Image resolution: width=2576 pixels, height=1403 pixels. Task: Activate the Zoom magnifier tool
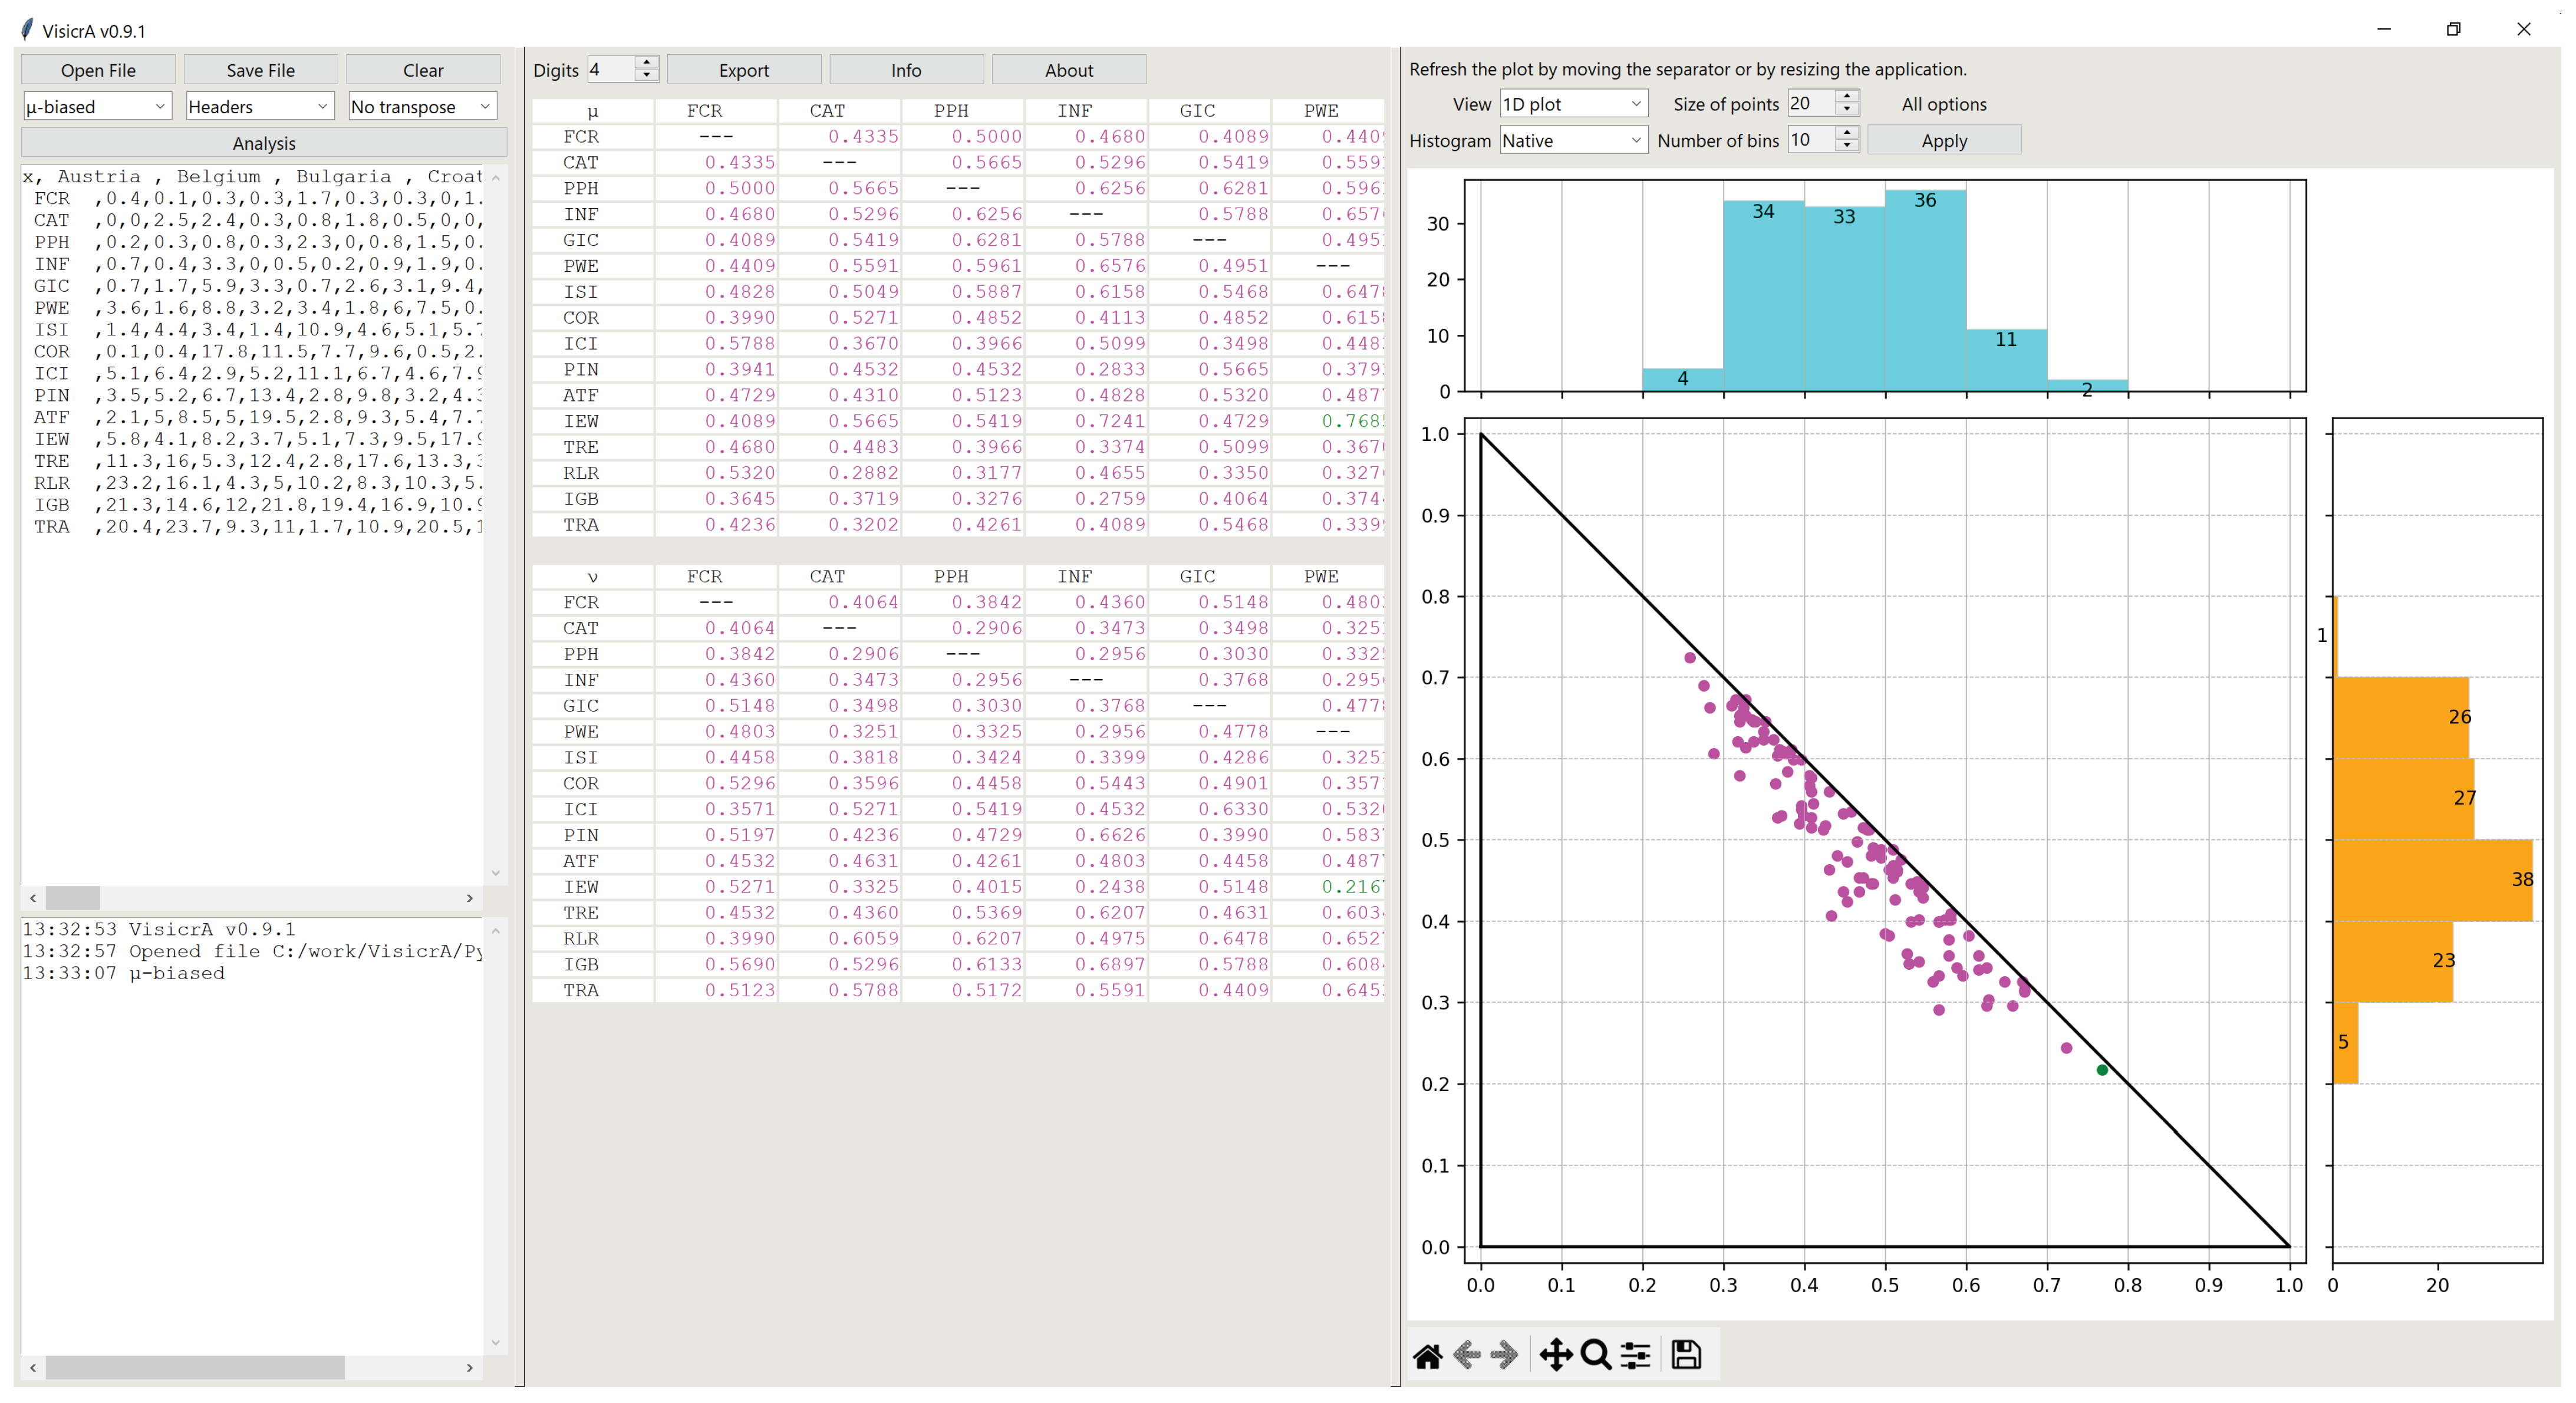click(1596, 1356)
